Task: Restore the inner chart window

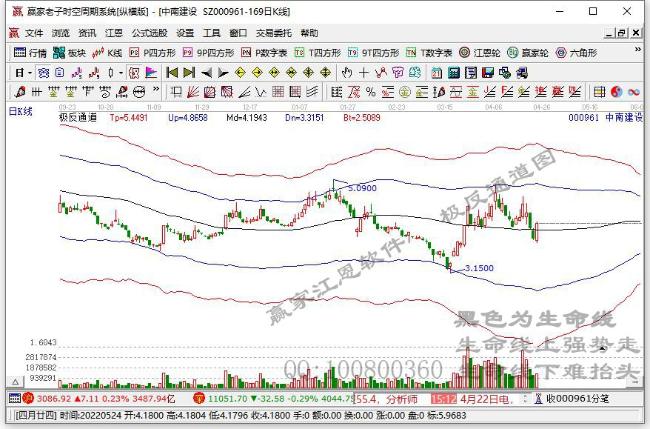Action: [x=622, y=33]
